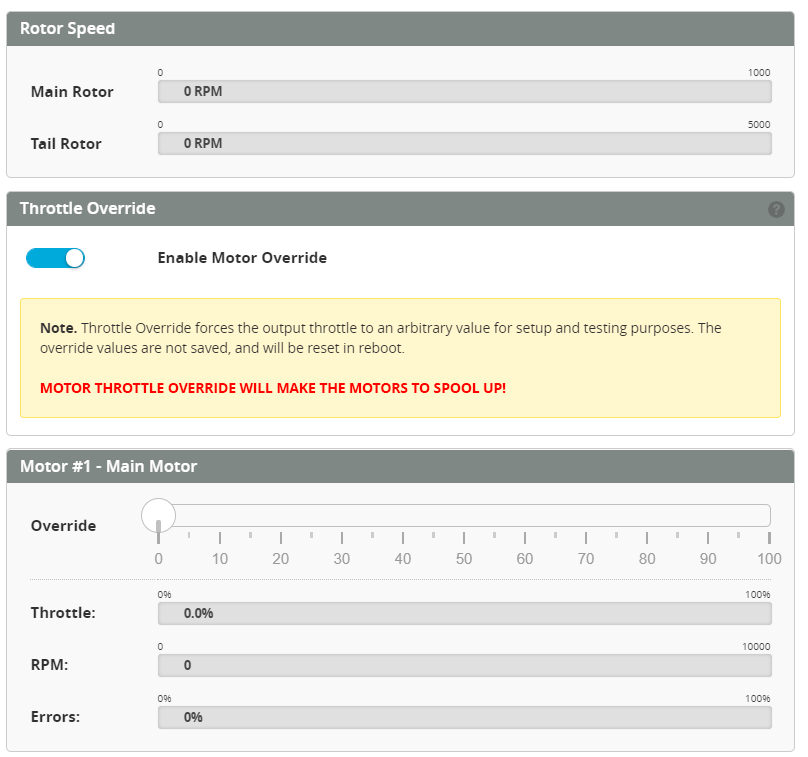
Task: Set Override slider to the 50 mark
Action: point(464,516)
